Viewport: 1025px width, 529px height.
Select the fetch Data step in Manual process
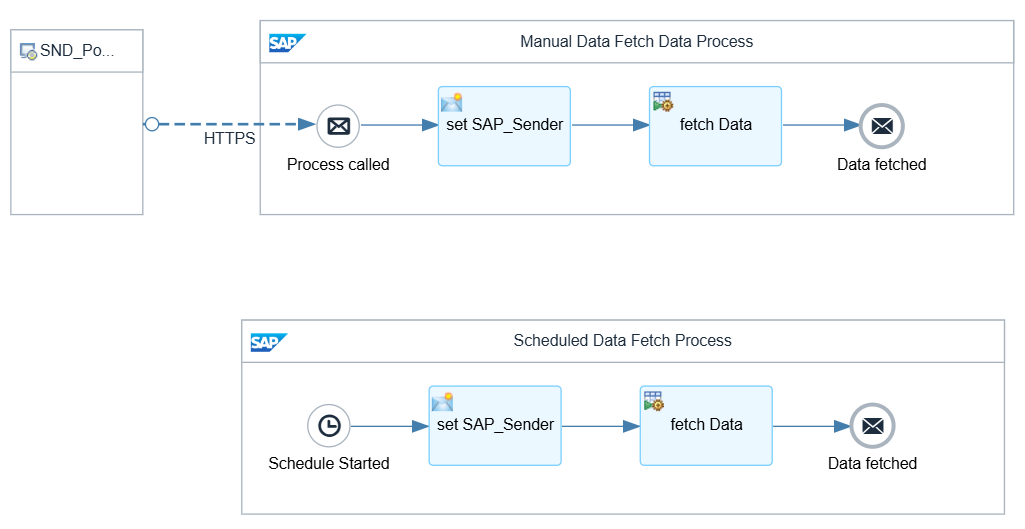click(715, 135)
